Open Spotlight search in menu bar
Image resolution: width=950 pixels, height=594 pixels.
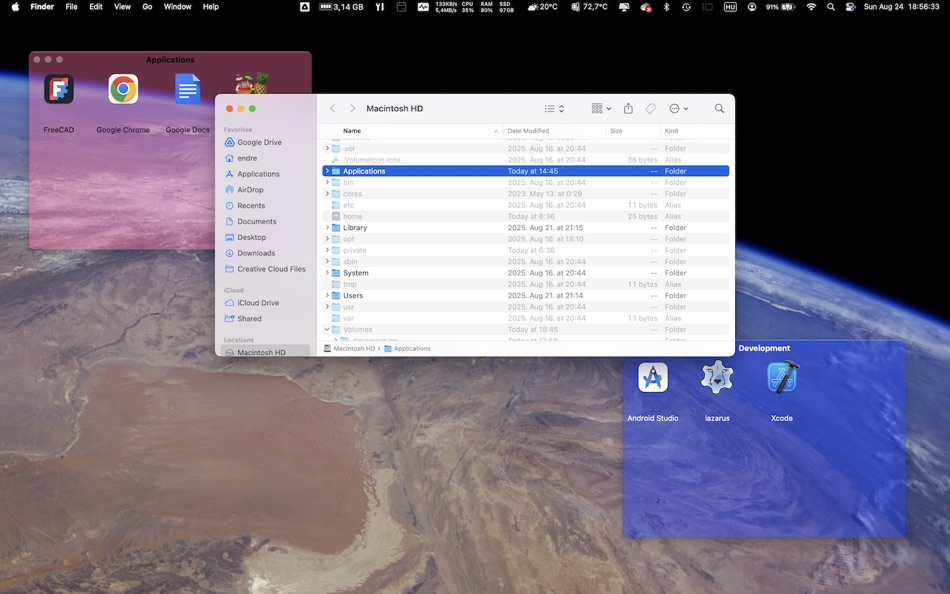click(831, 7)
